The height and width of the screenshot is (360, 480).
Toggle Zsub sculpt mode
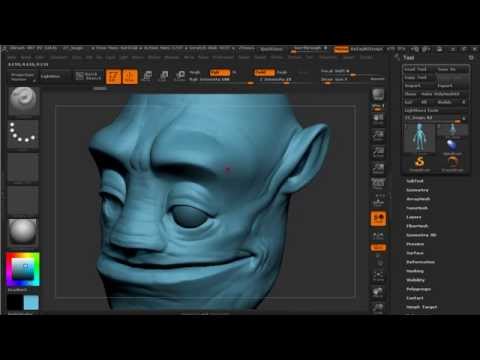[282, 72]
